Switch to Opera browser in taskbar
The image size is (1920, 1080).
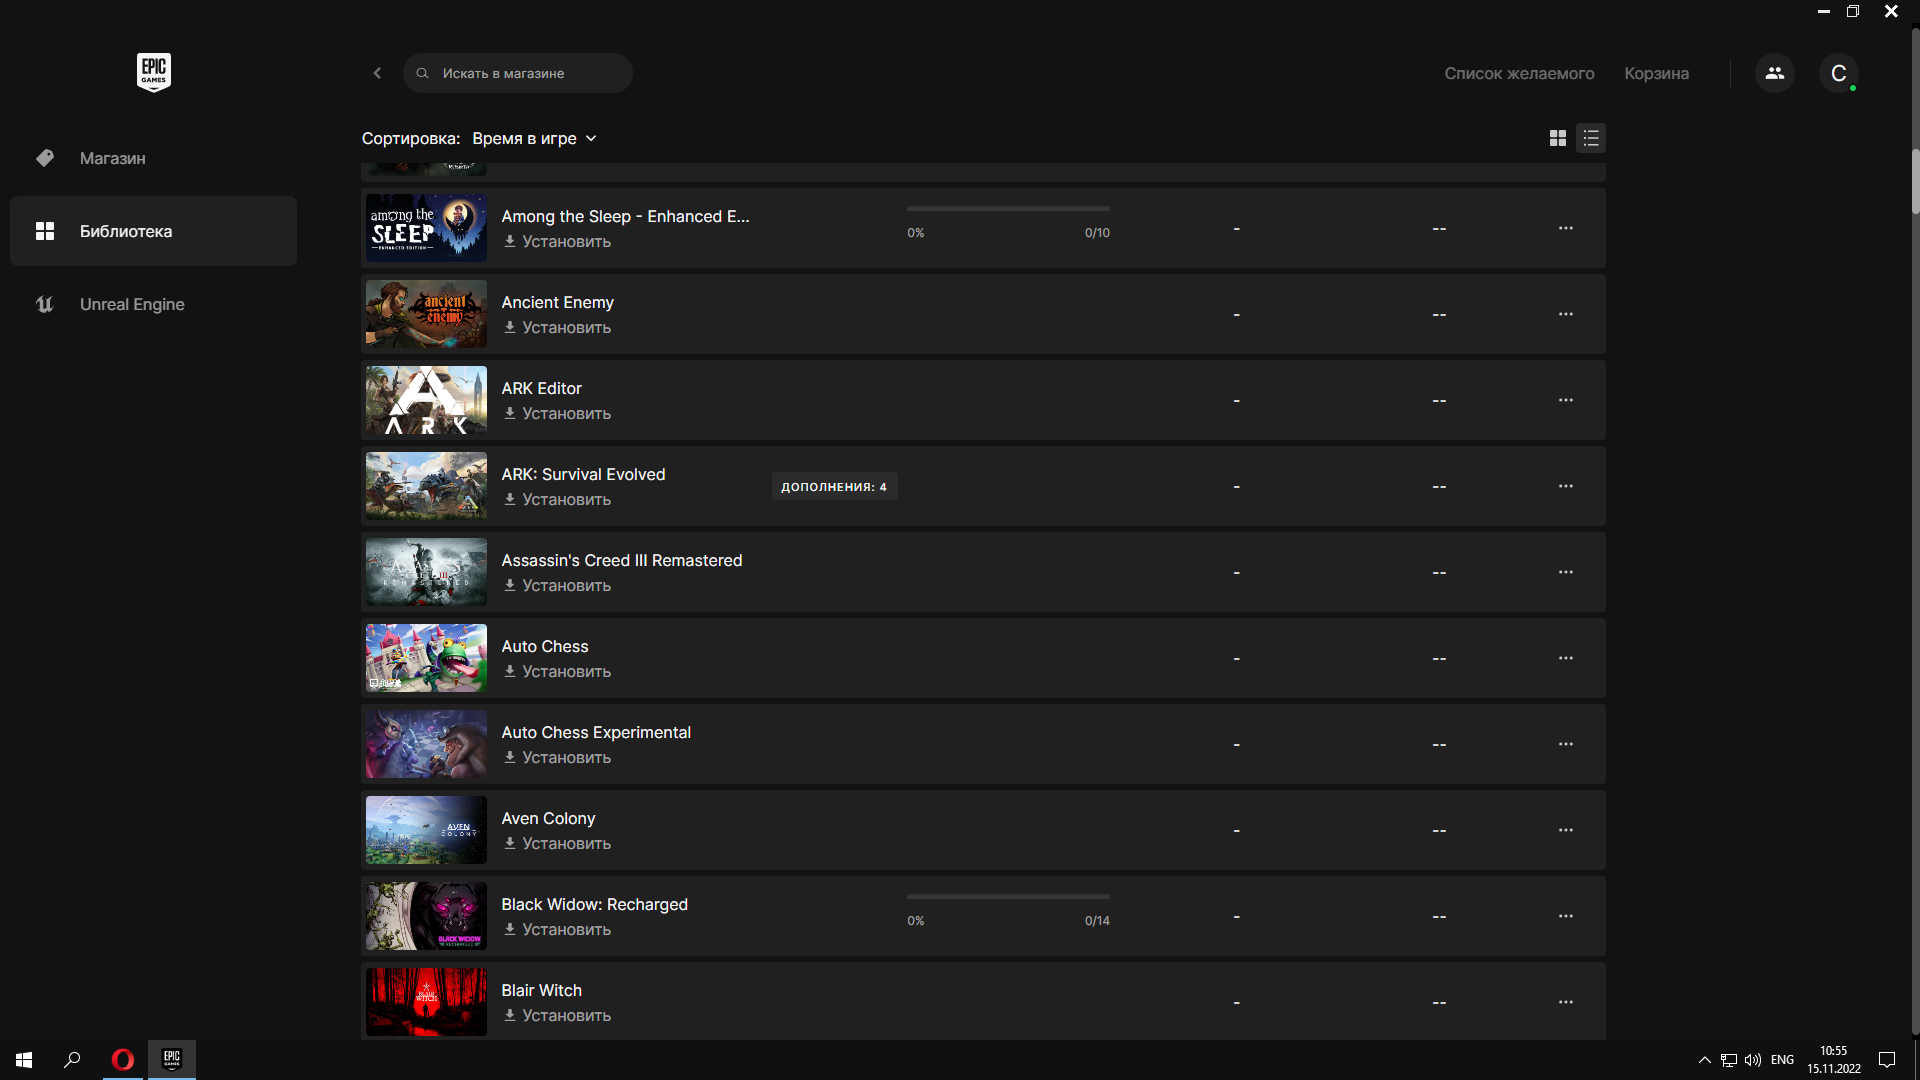coord(123,1060)
